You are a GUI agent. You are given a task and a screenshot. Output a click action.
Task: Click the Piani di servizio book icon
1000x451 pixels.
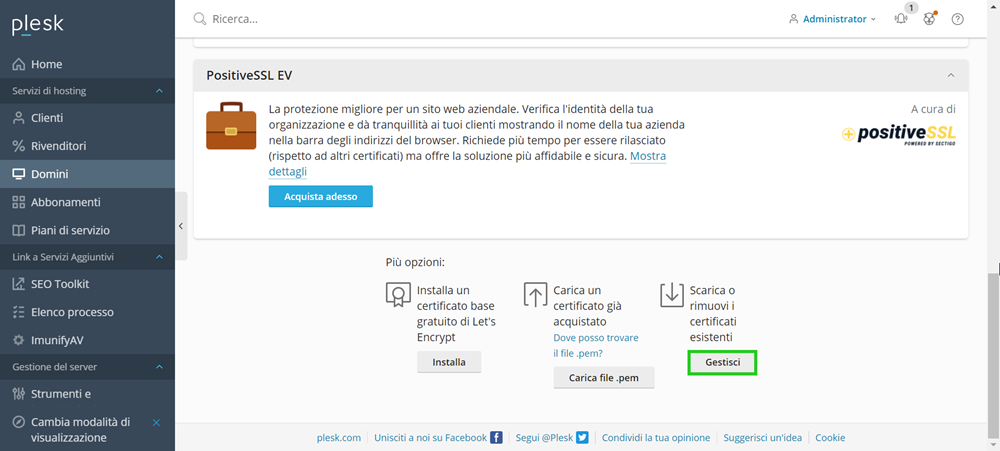pyautogui.click(x=18, y=230)
